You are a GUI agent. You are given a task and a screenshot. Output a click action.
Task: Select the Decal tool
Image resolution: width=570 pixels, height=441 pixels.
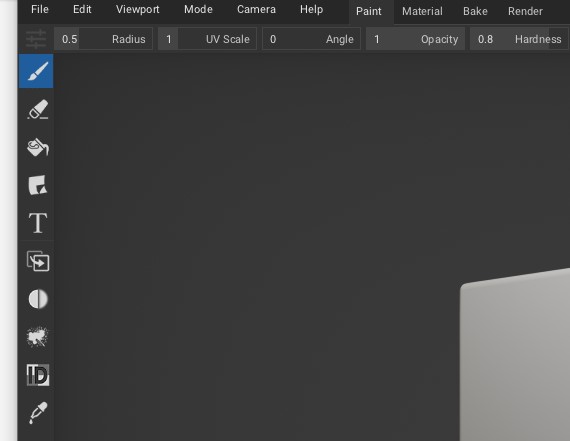38,185
